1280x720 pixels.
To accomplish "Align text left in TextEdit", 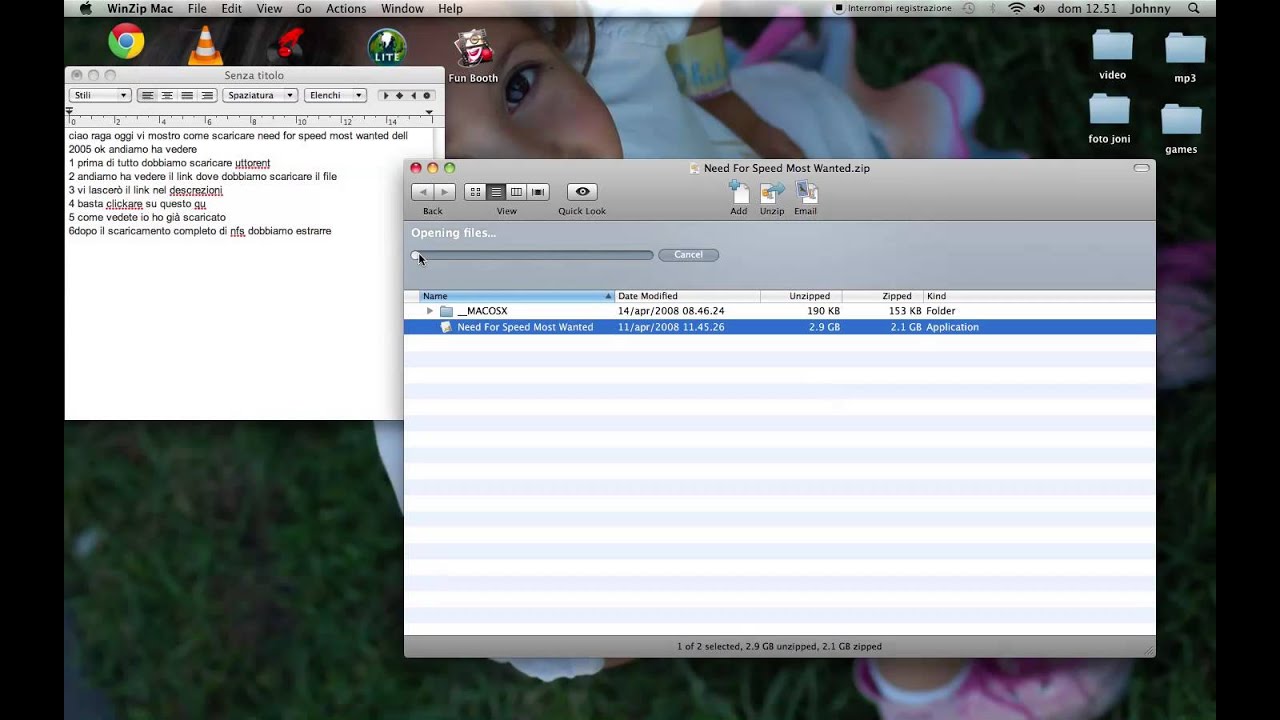I will tap(147, 95).
